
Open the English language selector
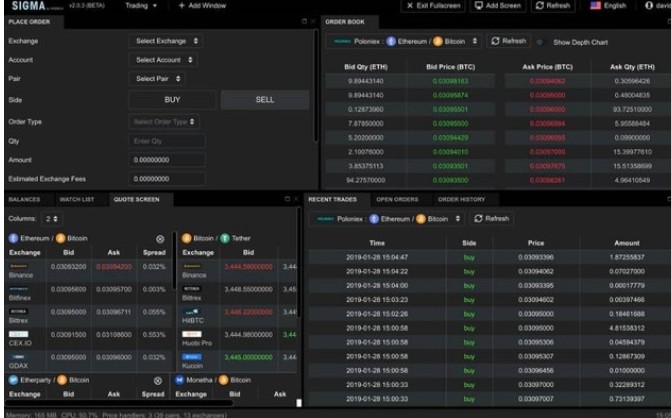(x=608, y=6)
